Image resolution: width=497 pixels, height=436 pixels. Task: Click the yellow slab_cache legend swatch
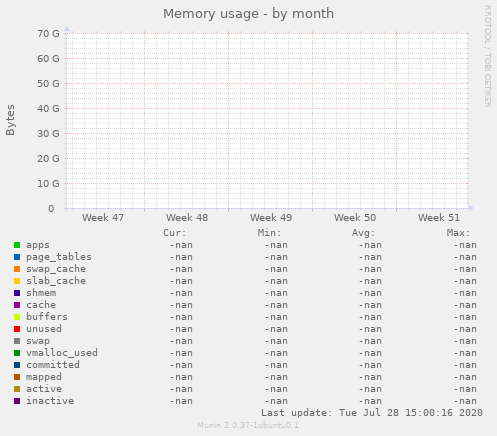click(x=17, y=281)
